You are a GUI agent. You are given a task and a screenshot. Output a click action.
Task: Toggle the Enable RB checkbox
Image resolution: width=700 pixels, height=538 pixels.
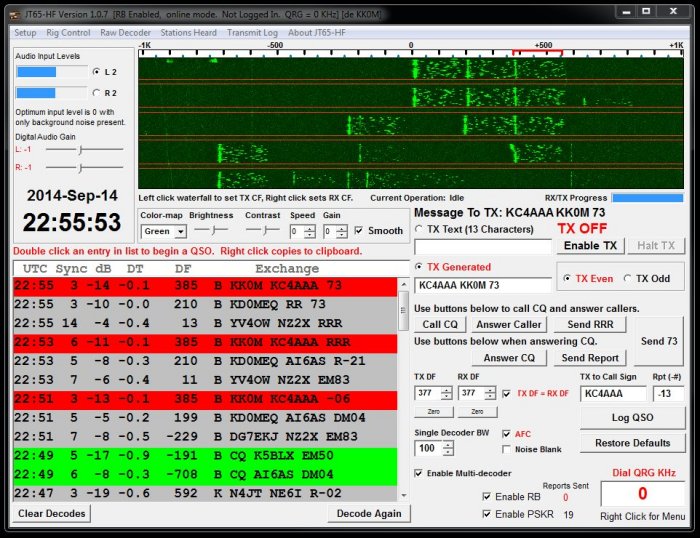click(487, 496)
